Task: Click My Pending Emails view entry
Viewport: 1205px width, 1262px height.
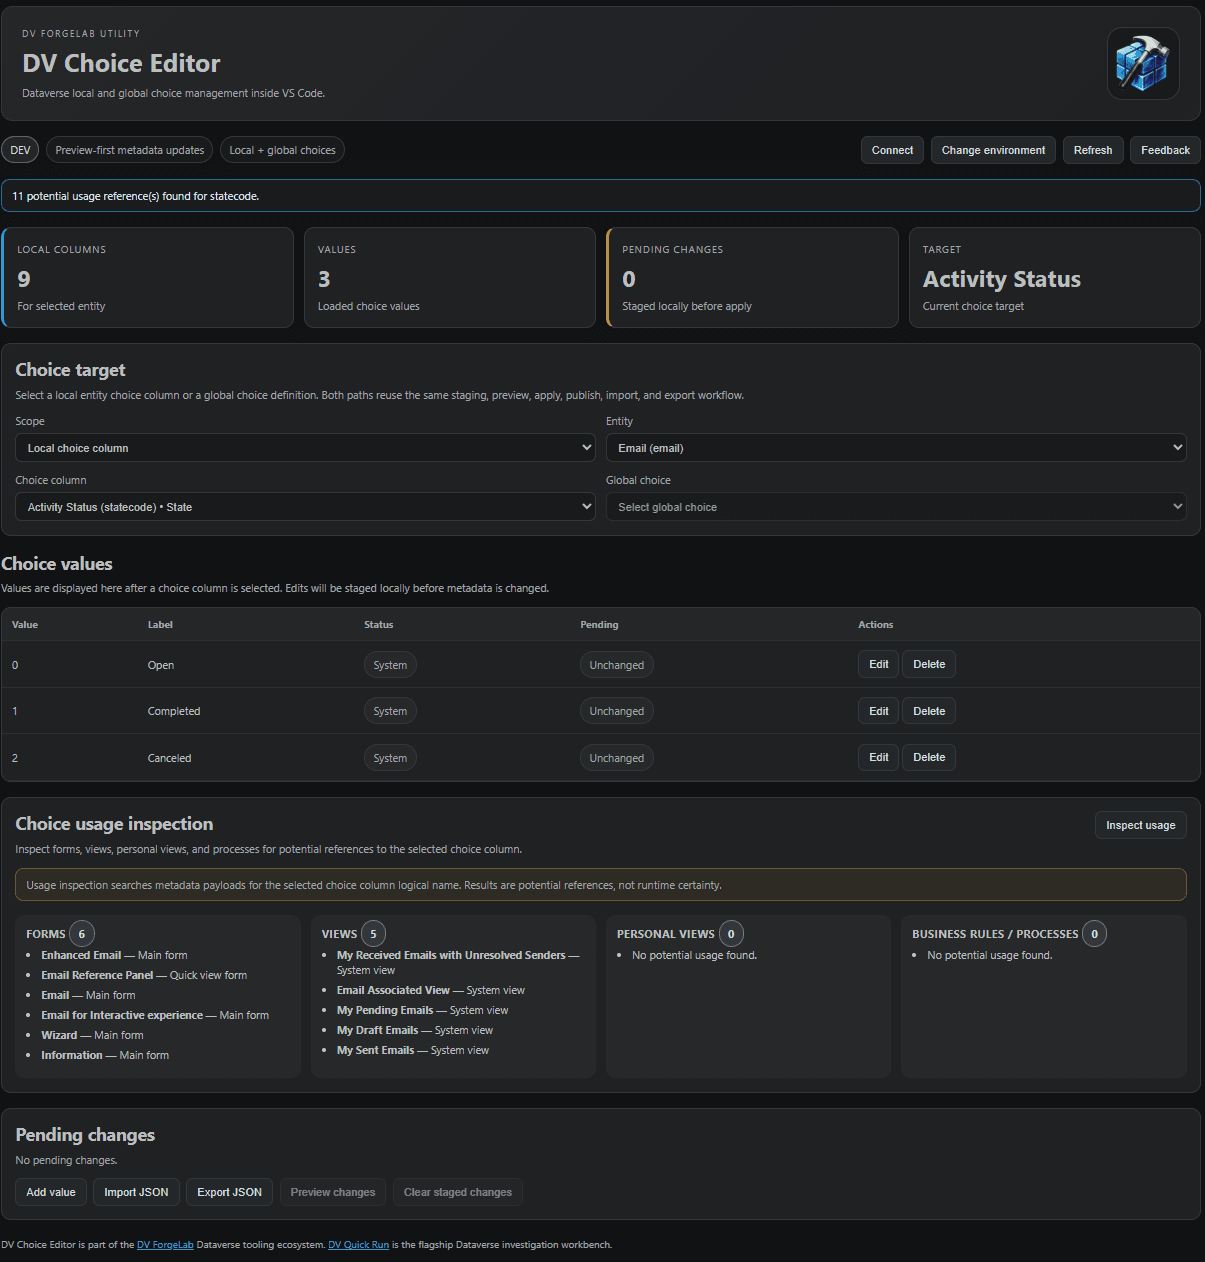Action: pyautogui.click(x=422, y=1010)
